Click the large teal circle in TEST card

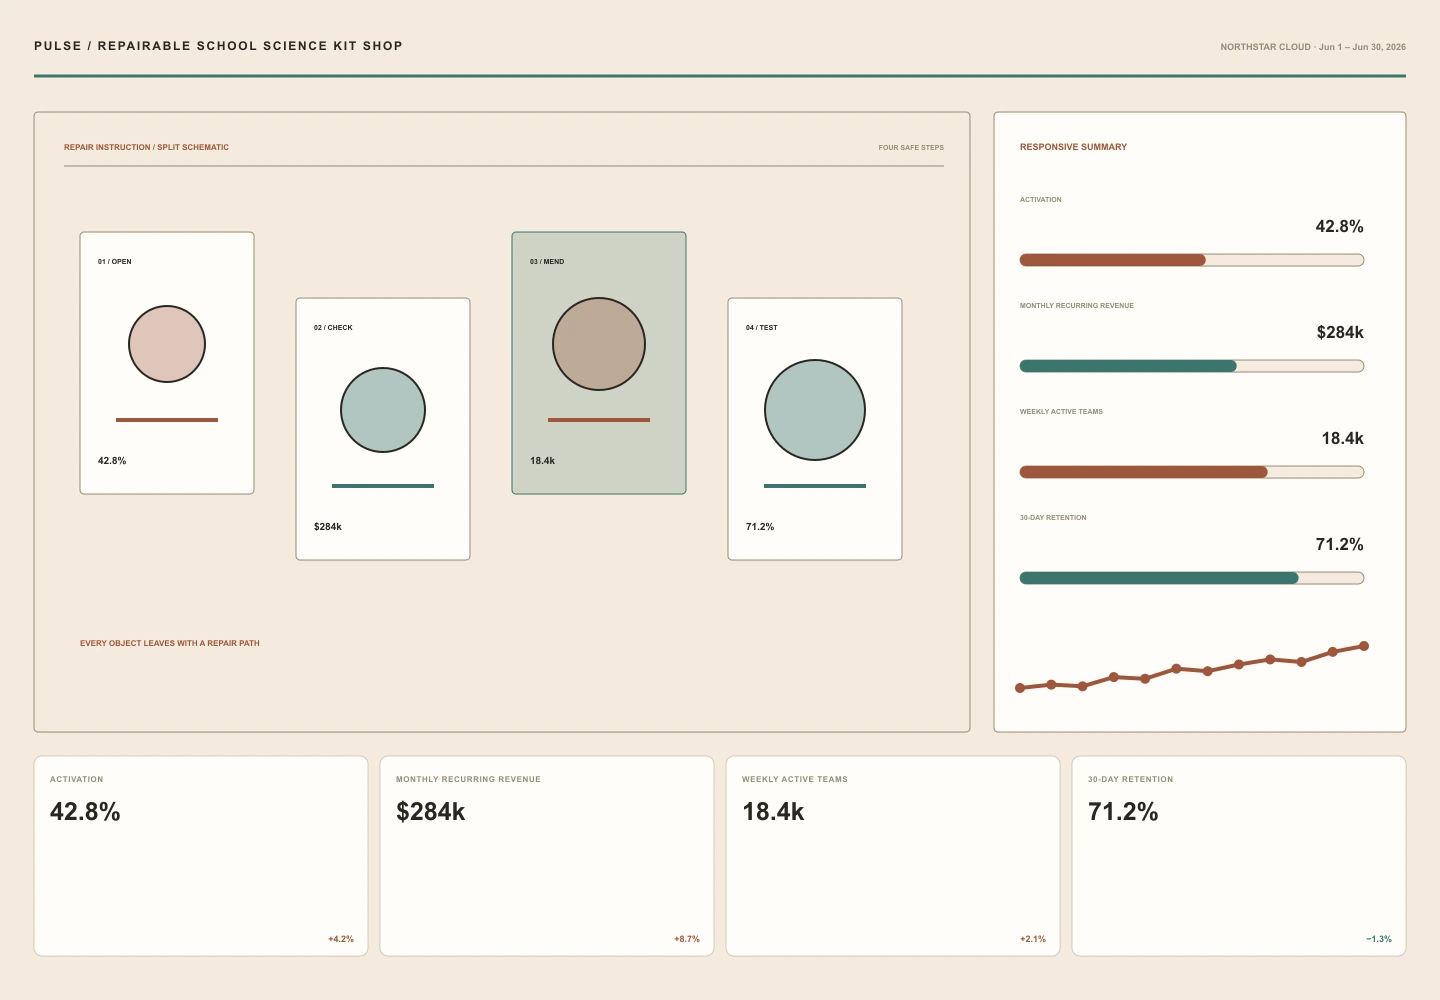coord(815,410)
